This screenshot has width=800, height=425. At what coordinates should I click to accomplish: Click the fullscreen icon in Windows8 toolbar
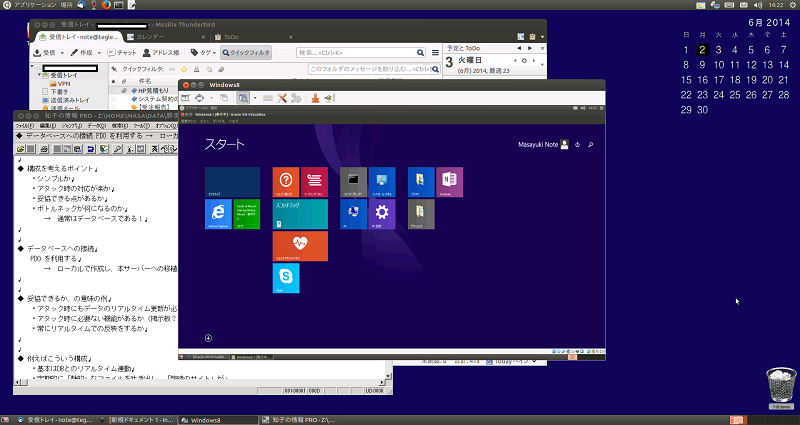[x=185, y=98]
